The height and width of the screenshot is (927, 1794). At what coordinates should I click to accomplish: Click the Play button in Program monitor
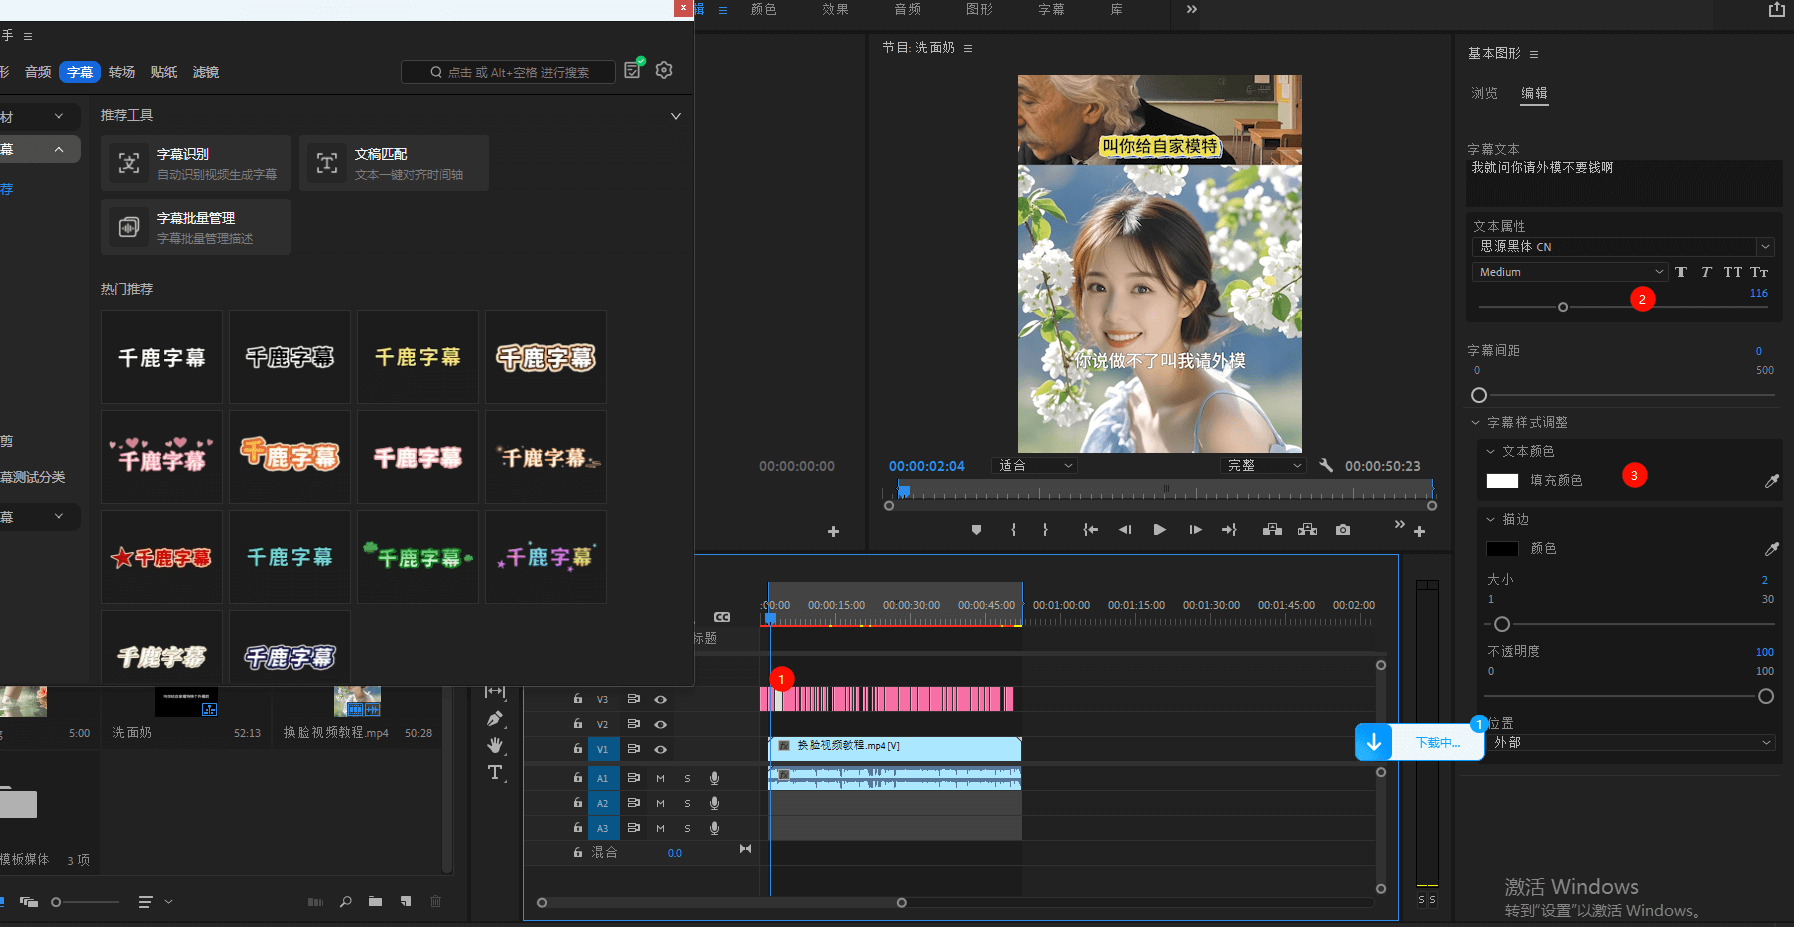1159,530
